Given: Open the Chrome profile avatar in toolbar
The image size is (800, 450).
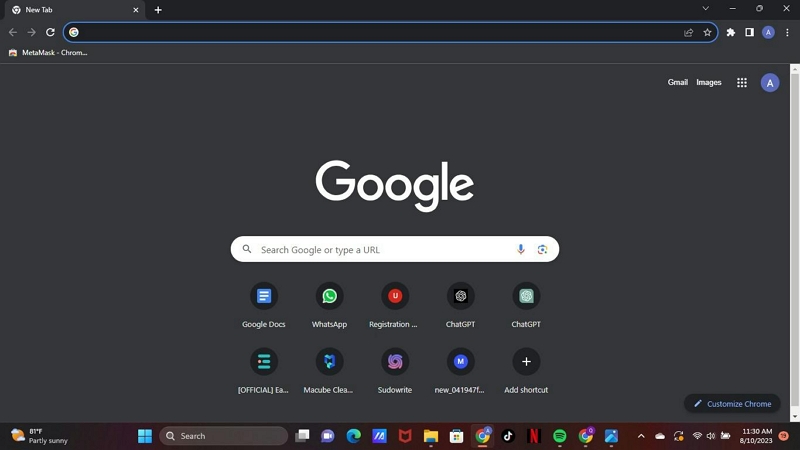Looking at the screenshot, I should point(768,32).
